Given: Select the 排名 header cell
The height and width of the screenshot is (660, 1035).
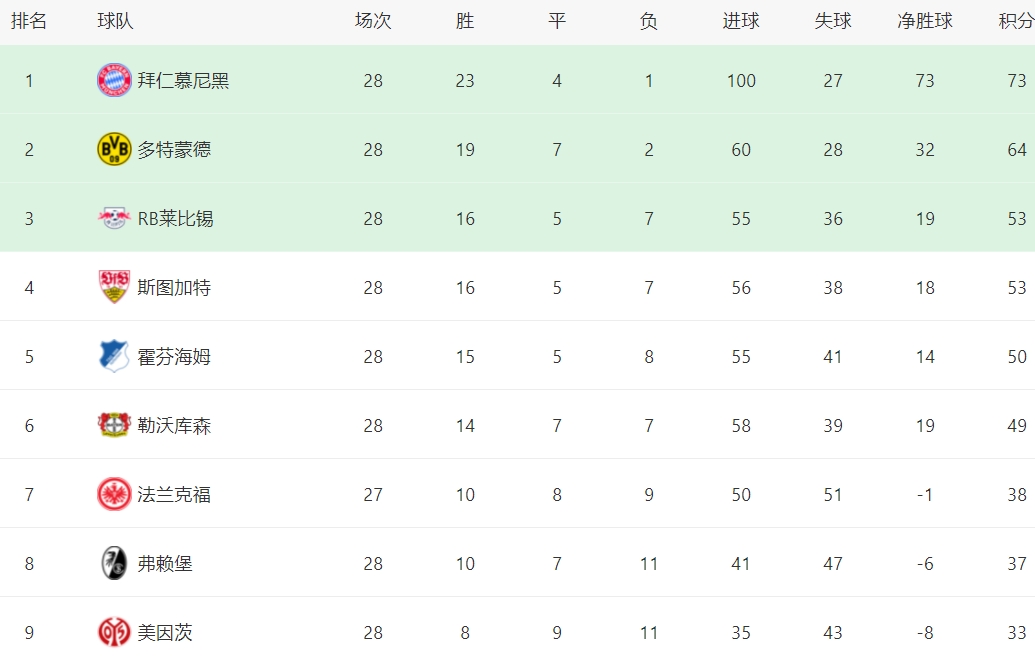Looking at the screenshot, I should click(29, 21).
